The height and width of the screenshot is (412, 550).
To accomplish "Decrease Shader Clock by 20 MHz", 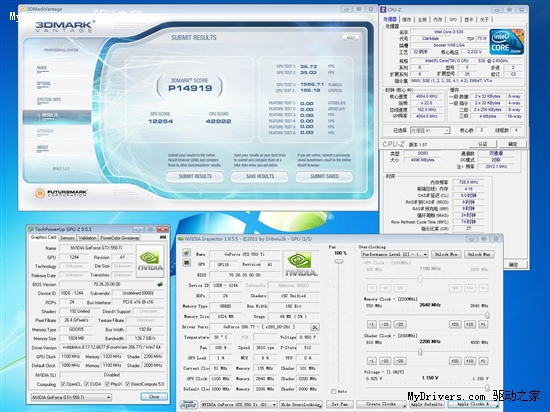I will [x=400, y=361].
